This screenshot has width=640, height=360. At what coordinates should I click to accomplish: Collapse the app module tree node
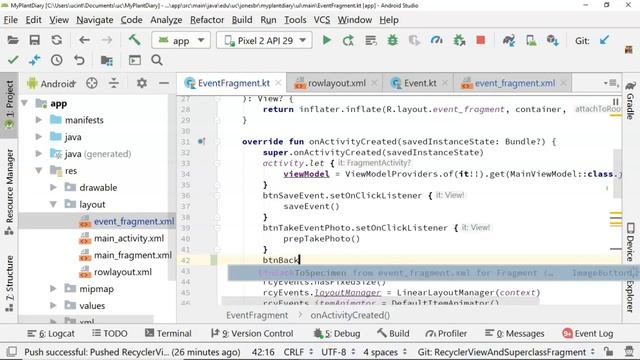tap(24, 103)
